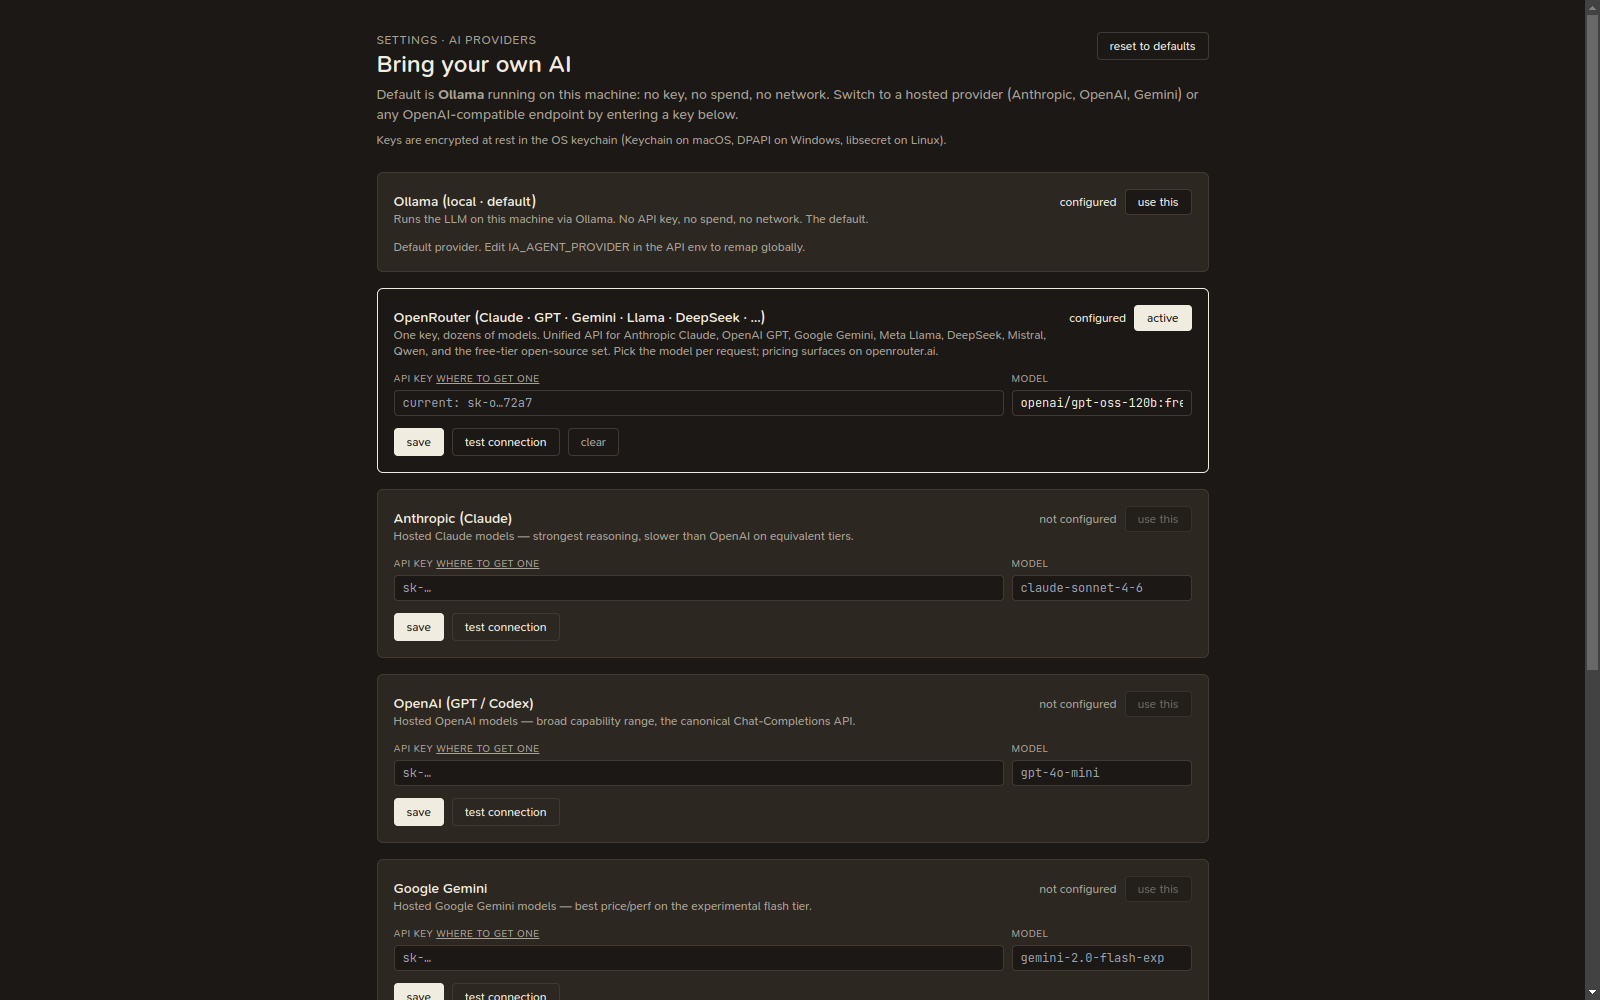This screenshot has width=1600, height=1000.
Task: Click the Google Gemini title
Action: coord(440,888)
